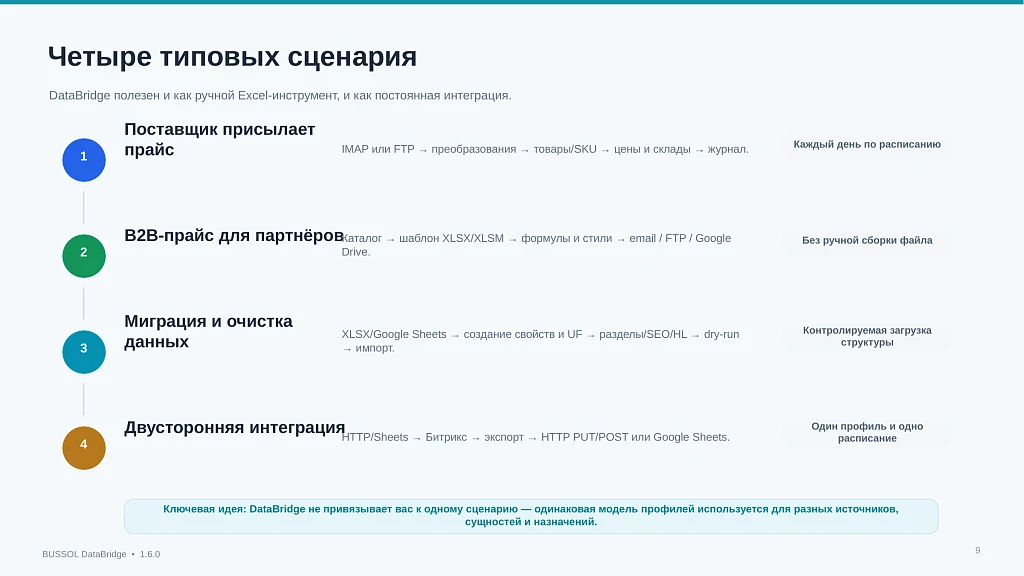1024x576 pixels.
Task: Click the 'Один профиль и одно расписание' badge
Action: pos(867,432)
